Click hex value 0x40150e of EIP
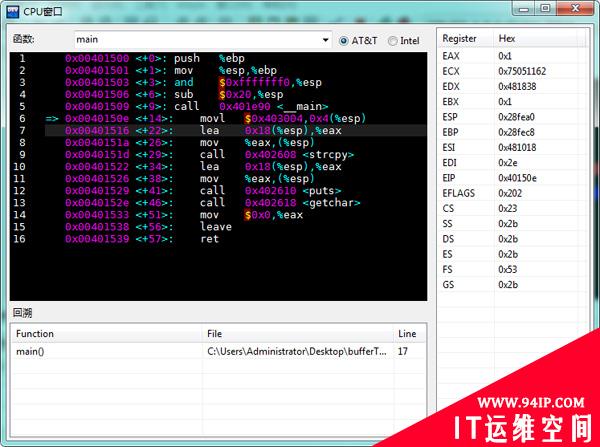This screenshot has height=447, width=600. 517,178
